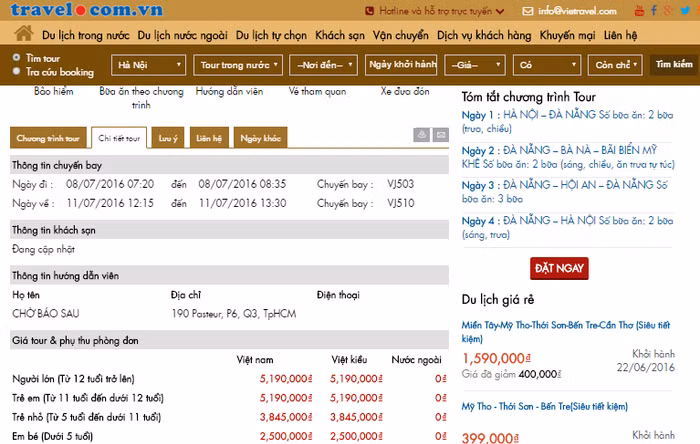Open the Hà Nội departure dropdown
Image resolution: width=700 pixels, height=444 pixels.
tap(149, 65)
